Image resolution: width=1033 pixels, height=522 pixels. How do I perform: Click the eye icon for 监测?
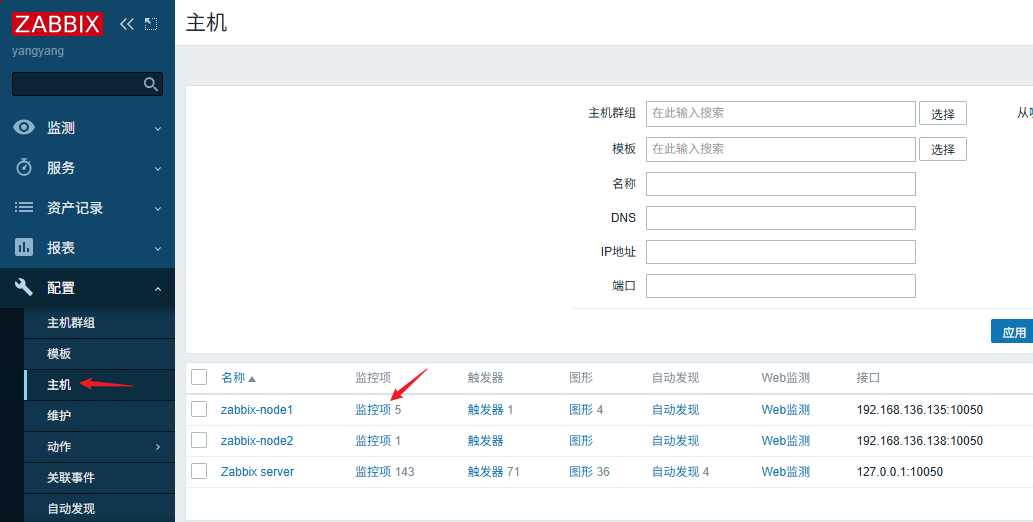(24, 127)
